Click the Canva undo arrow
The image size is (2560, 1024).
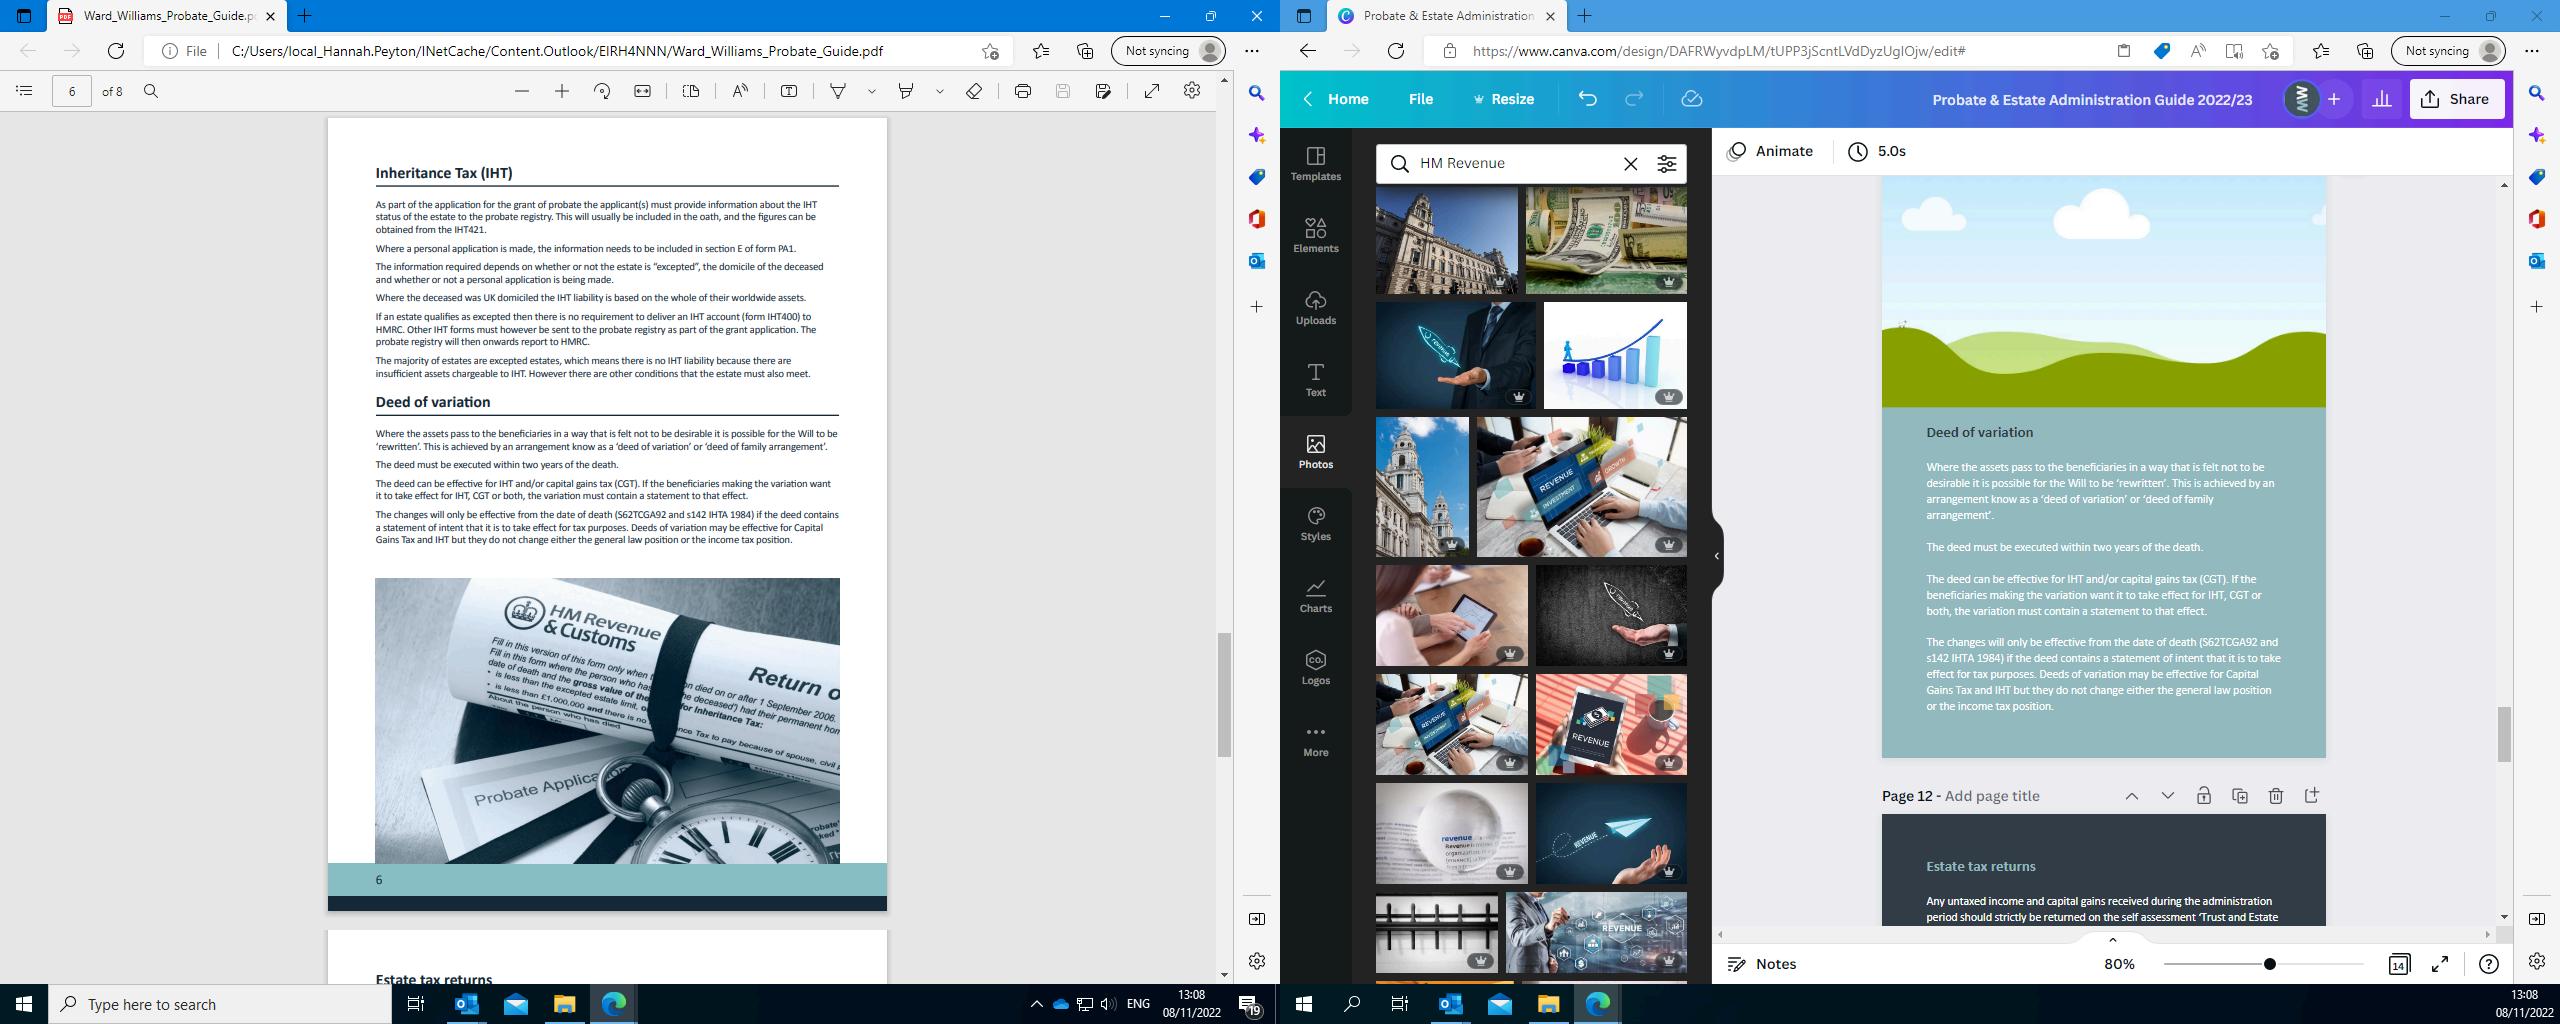[1587, 99]
